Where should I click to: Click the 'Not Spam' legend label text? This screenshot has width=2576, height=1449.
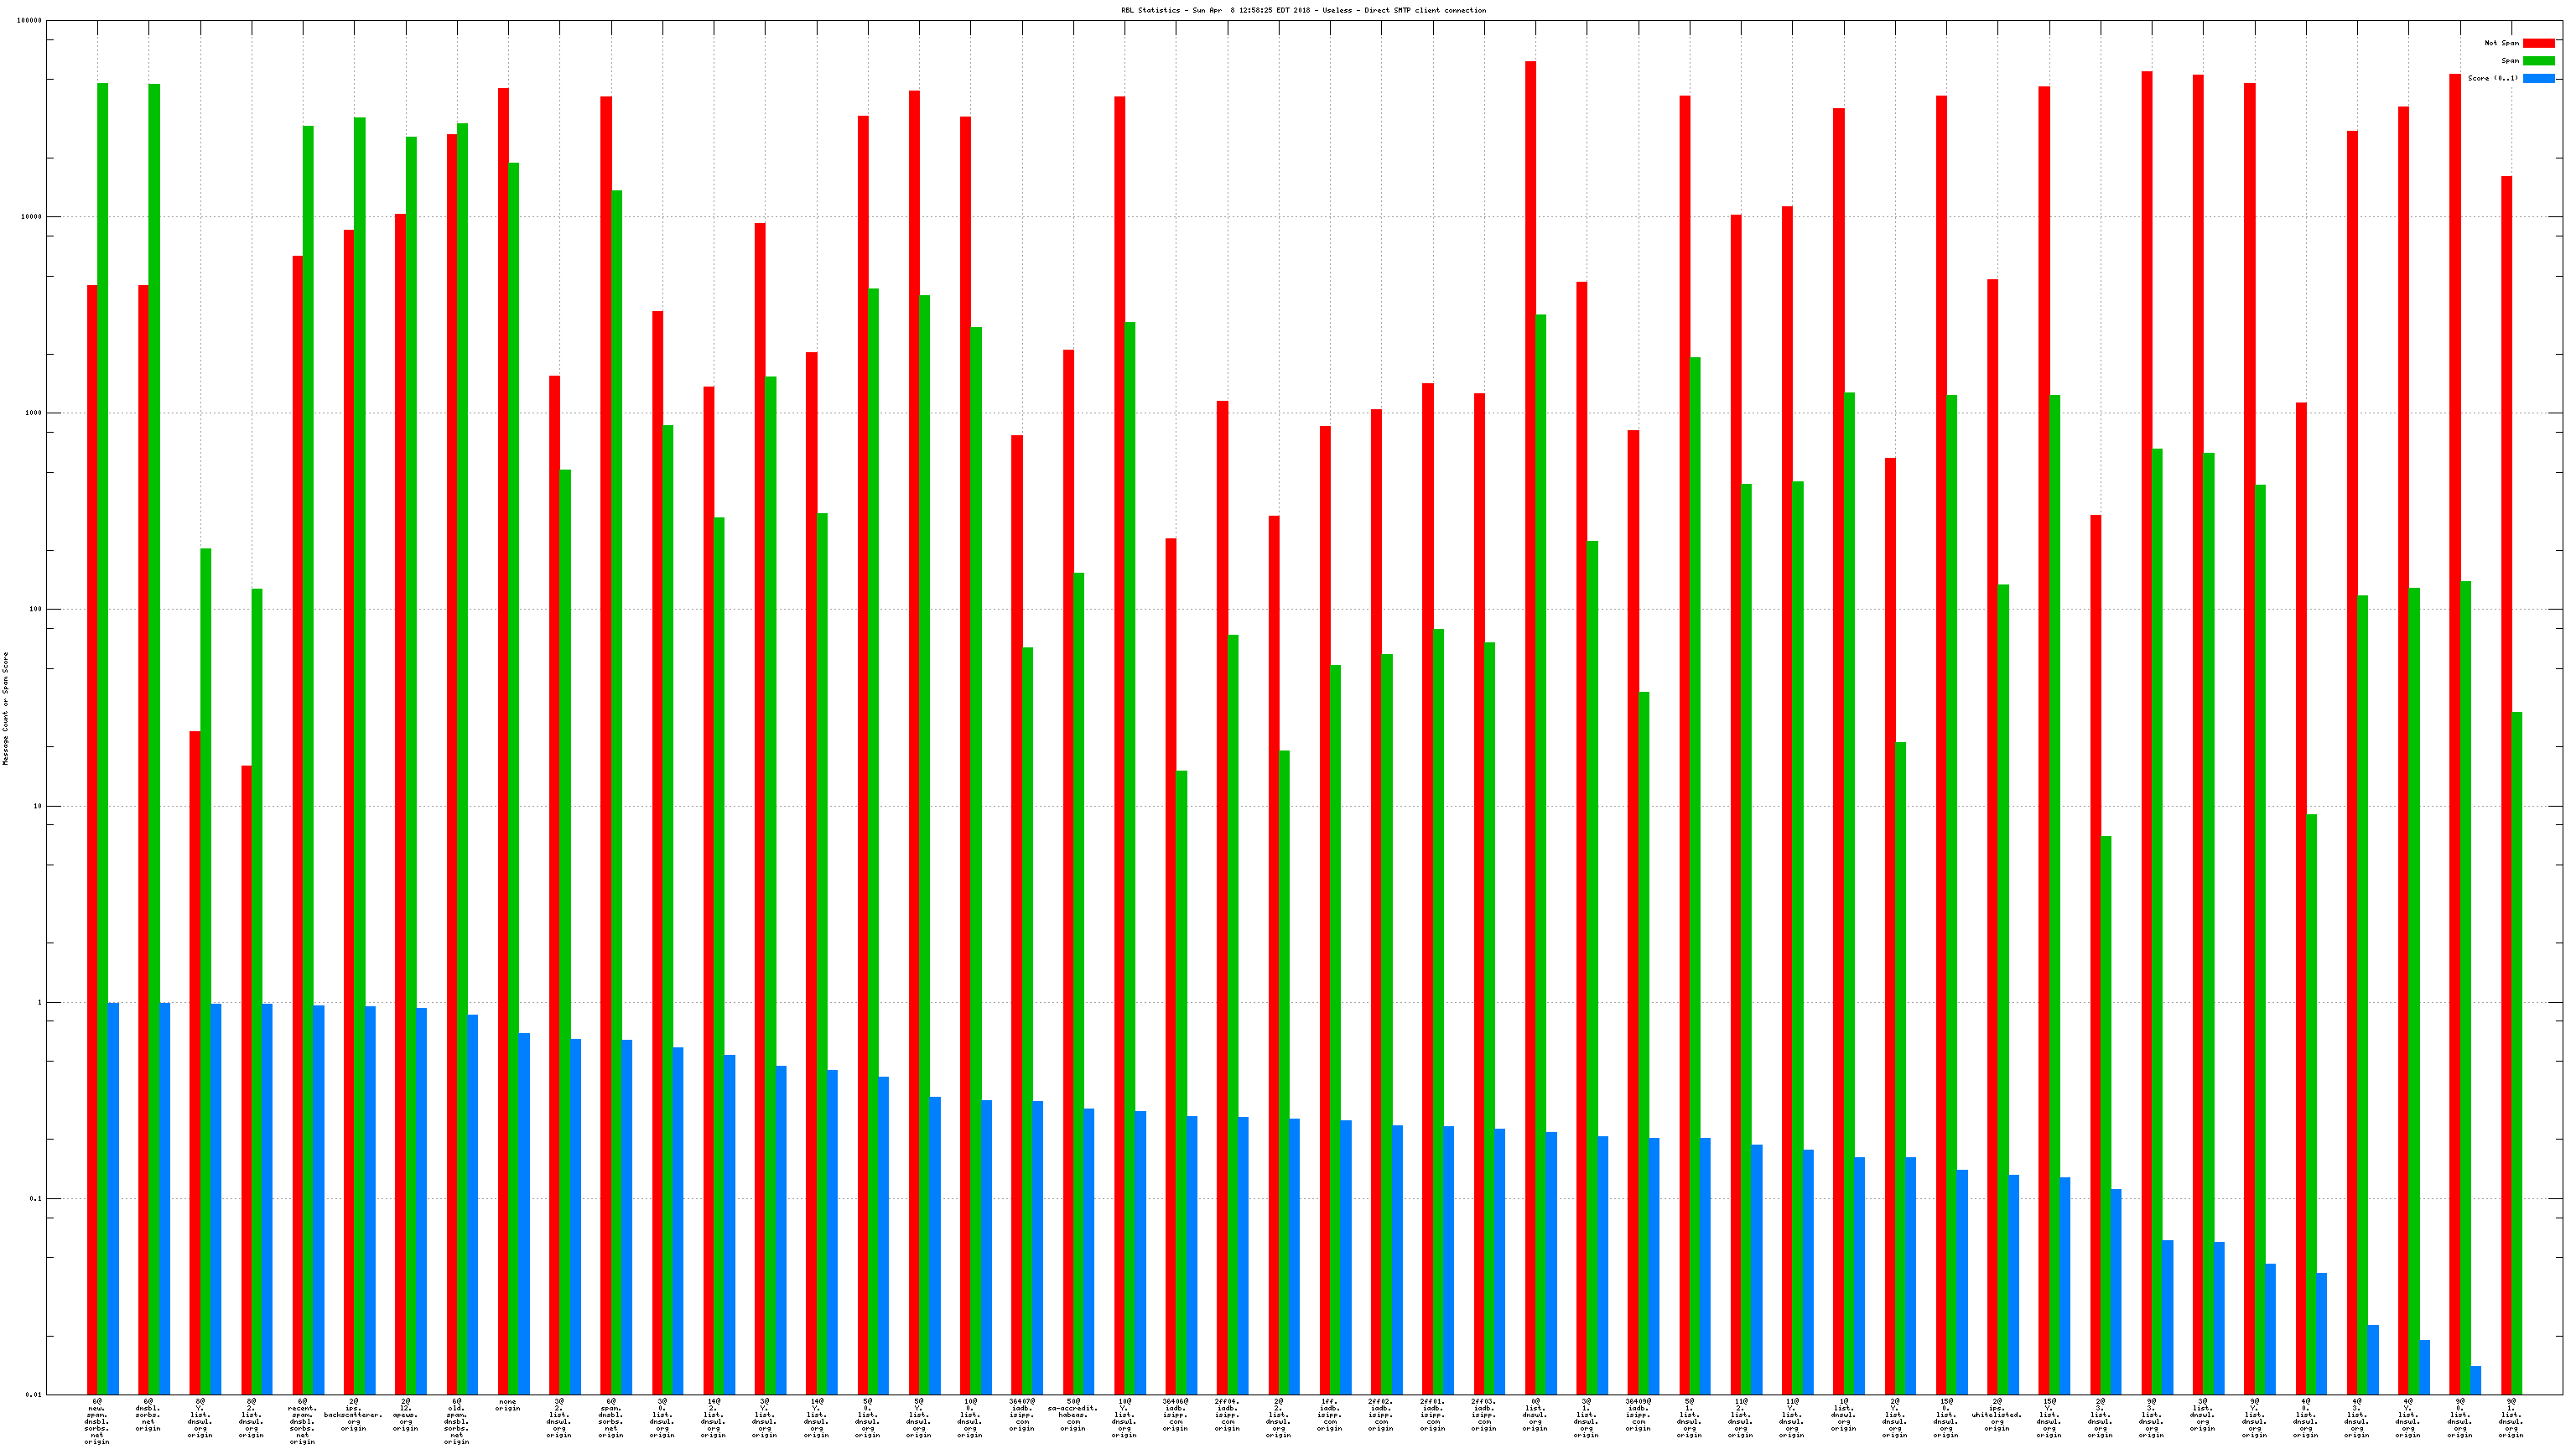click(x=2501, y=43)
